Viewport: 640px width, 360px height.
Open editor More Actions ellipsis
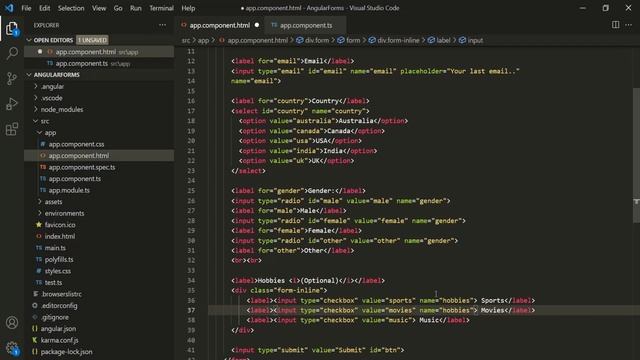[x=629, y=25]
